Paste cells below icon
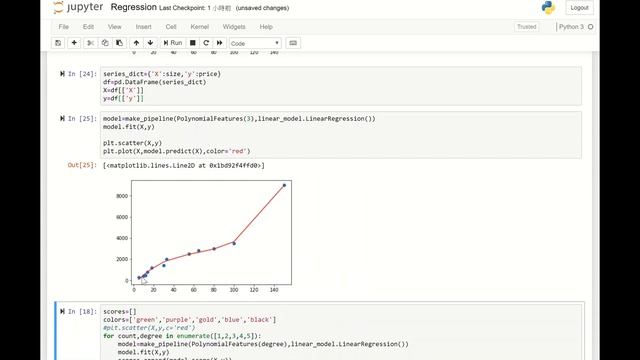640x360 pixels. (119, 43)
